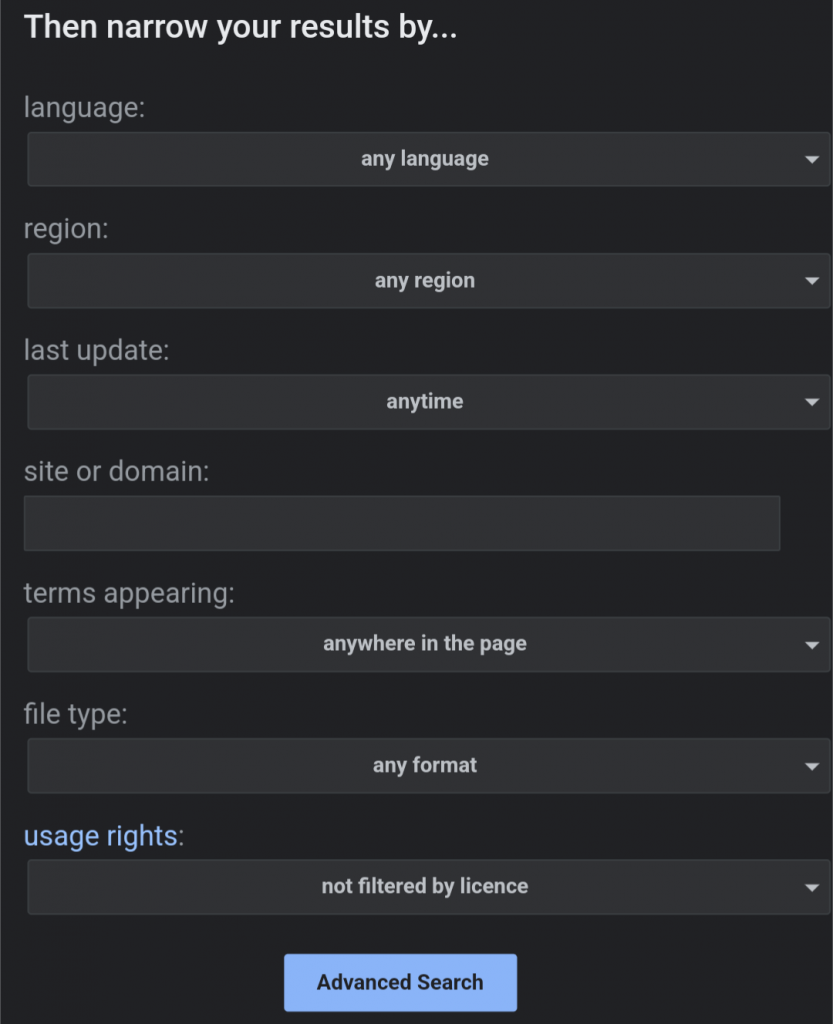Viewport: 833px width, 1024px height.
Task: Click the caret arrow beside 'any format'
Action: (811, 766)
